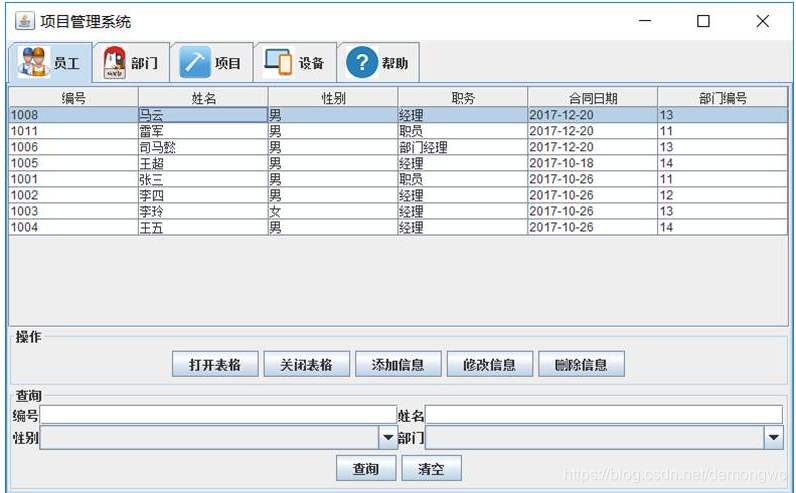Viewport: 796px width, 493px height.
Task: Open the 性别 dropdown arrow
Action: click(388, 437)
